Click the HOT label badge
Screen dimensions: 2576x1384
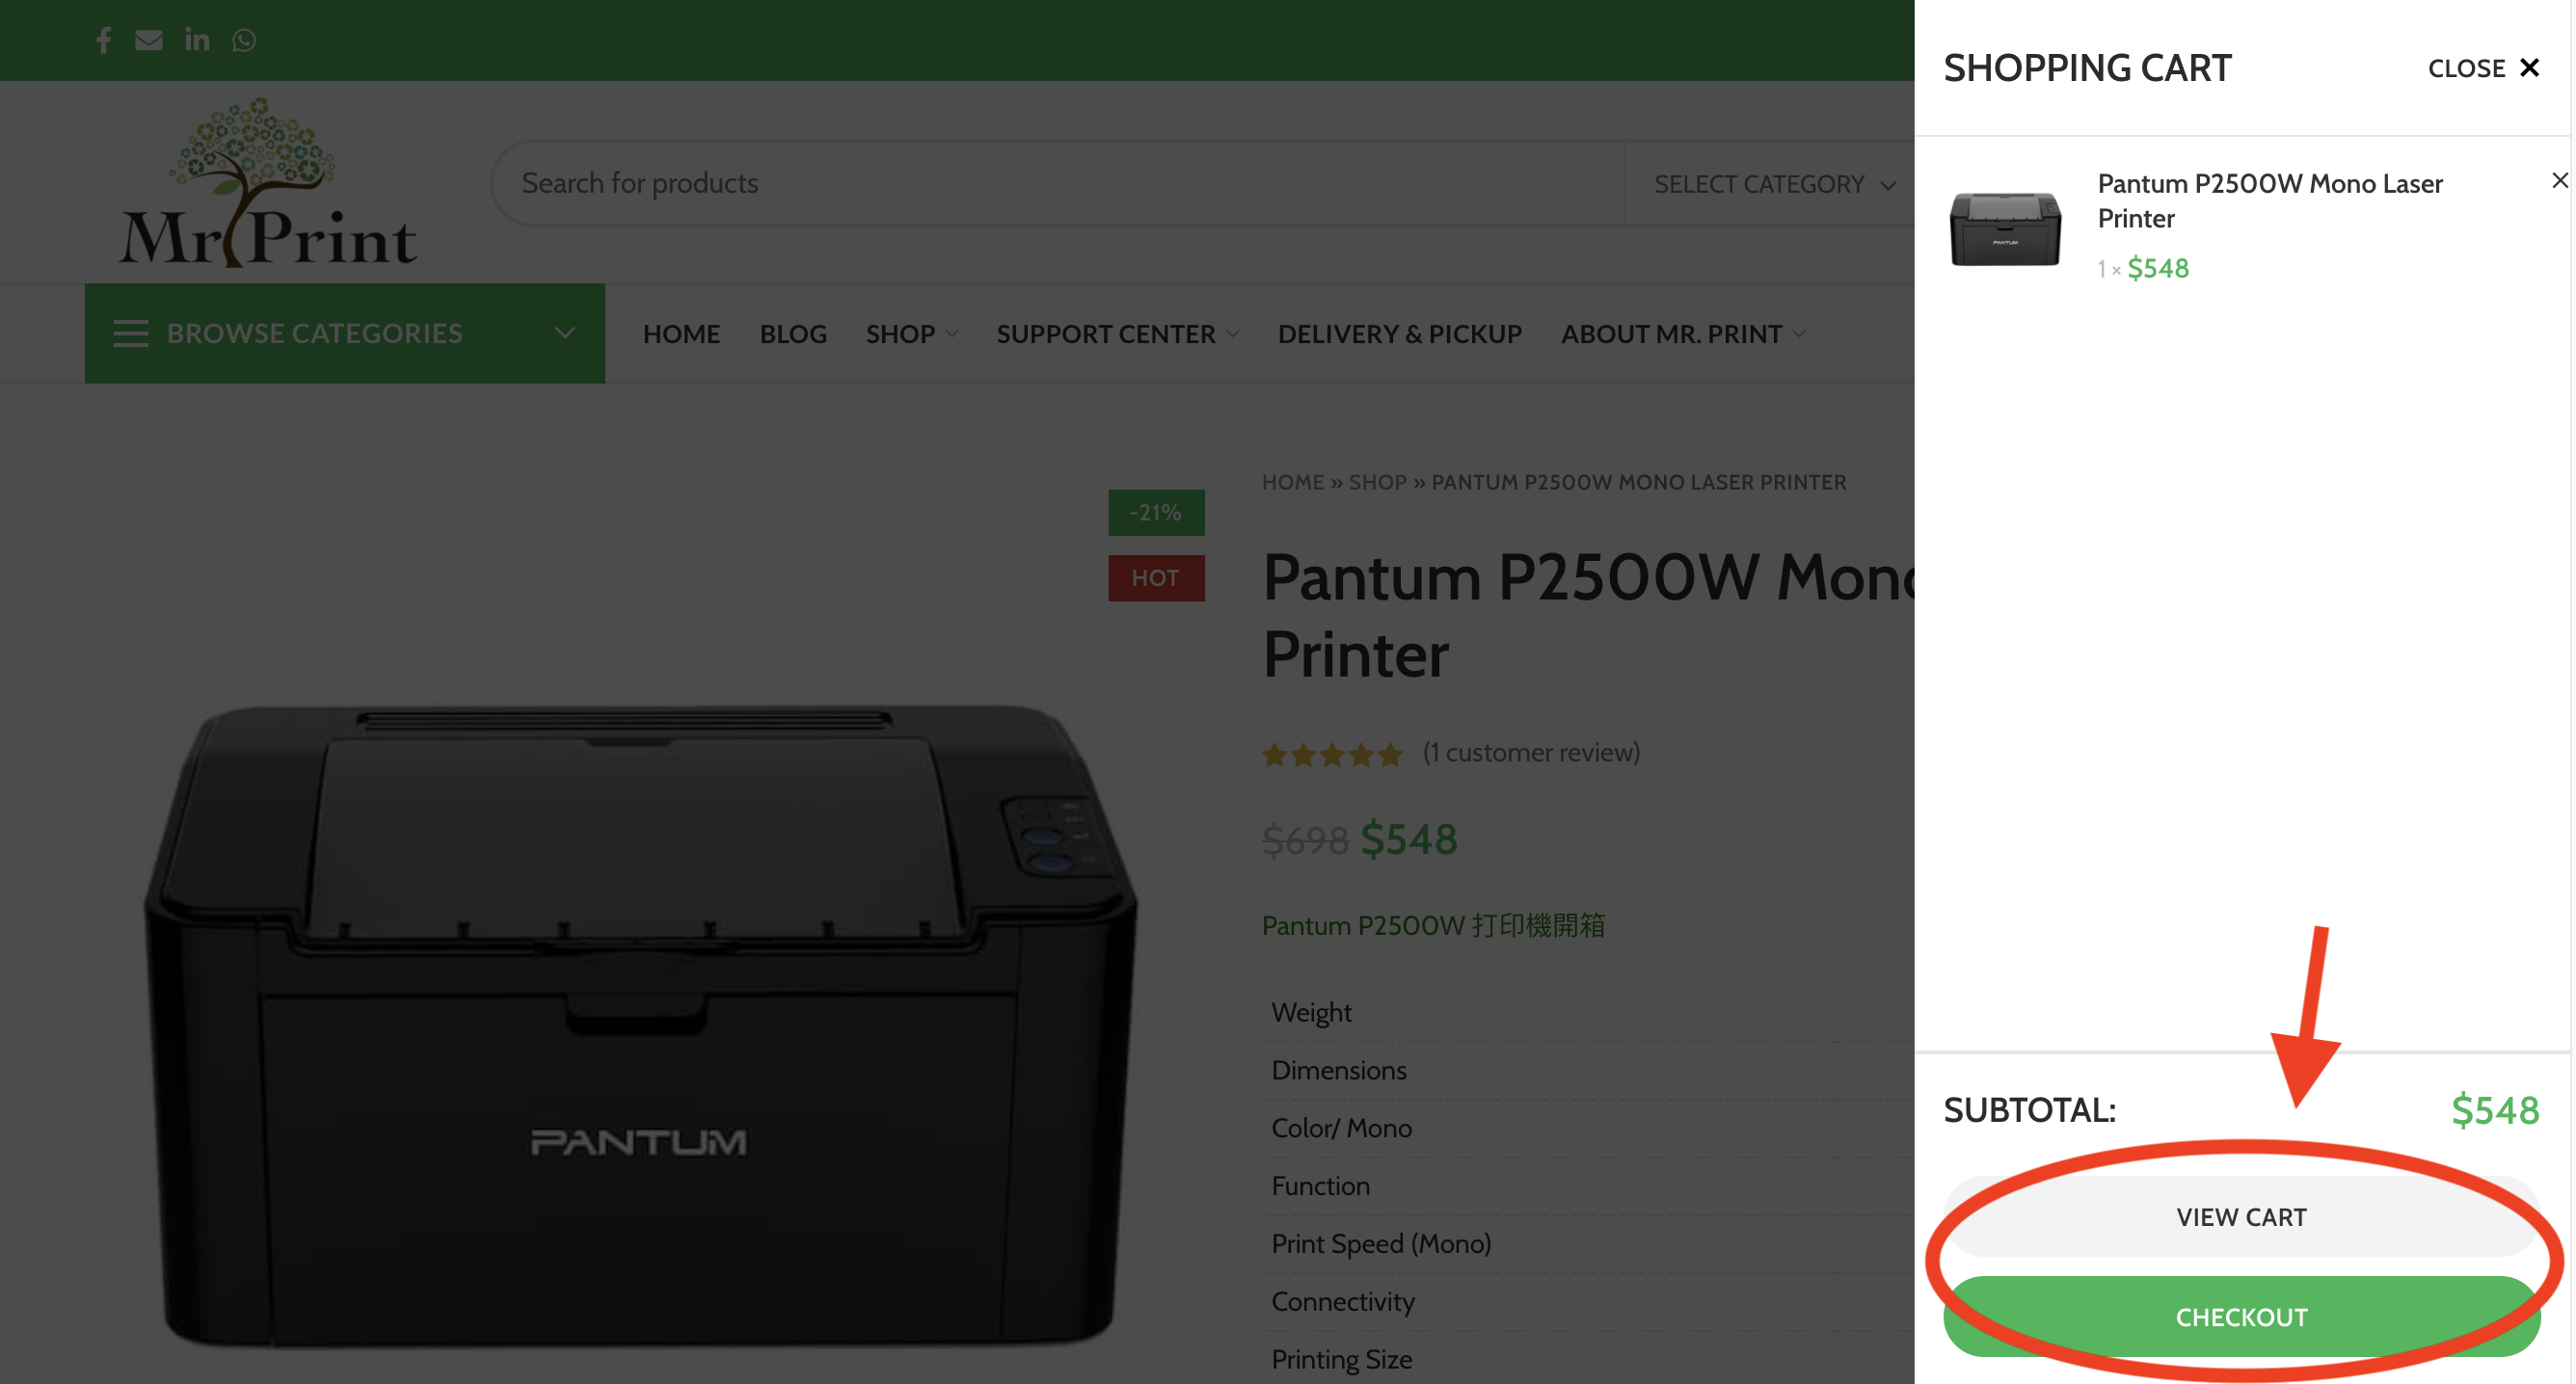[1156, 578]
